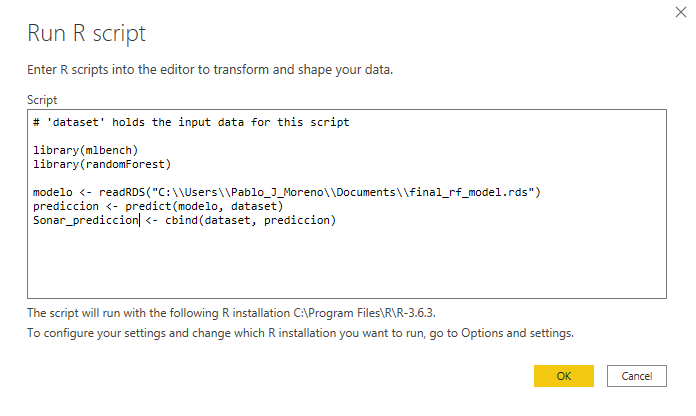The height and width of the screenshot is (416, 696).
Task: Click the readRDS function name in the script
Action: (124, 191)
